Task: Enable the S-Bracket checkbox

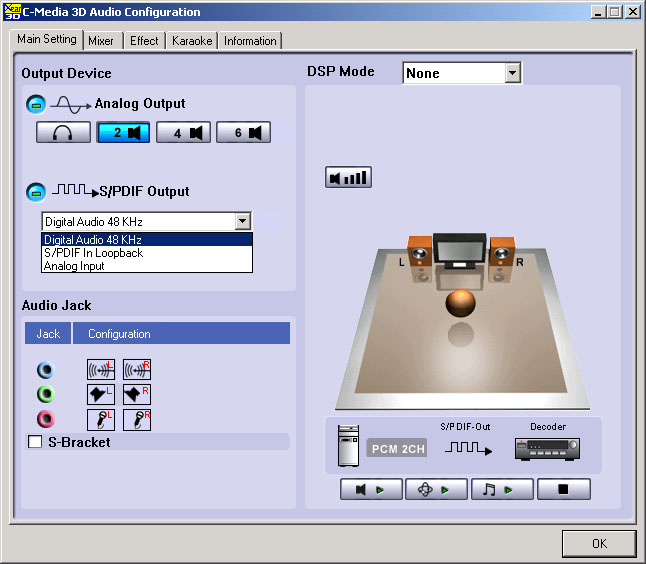Action: [x=35, y=442]
